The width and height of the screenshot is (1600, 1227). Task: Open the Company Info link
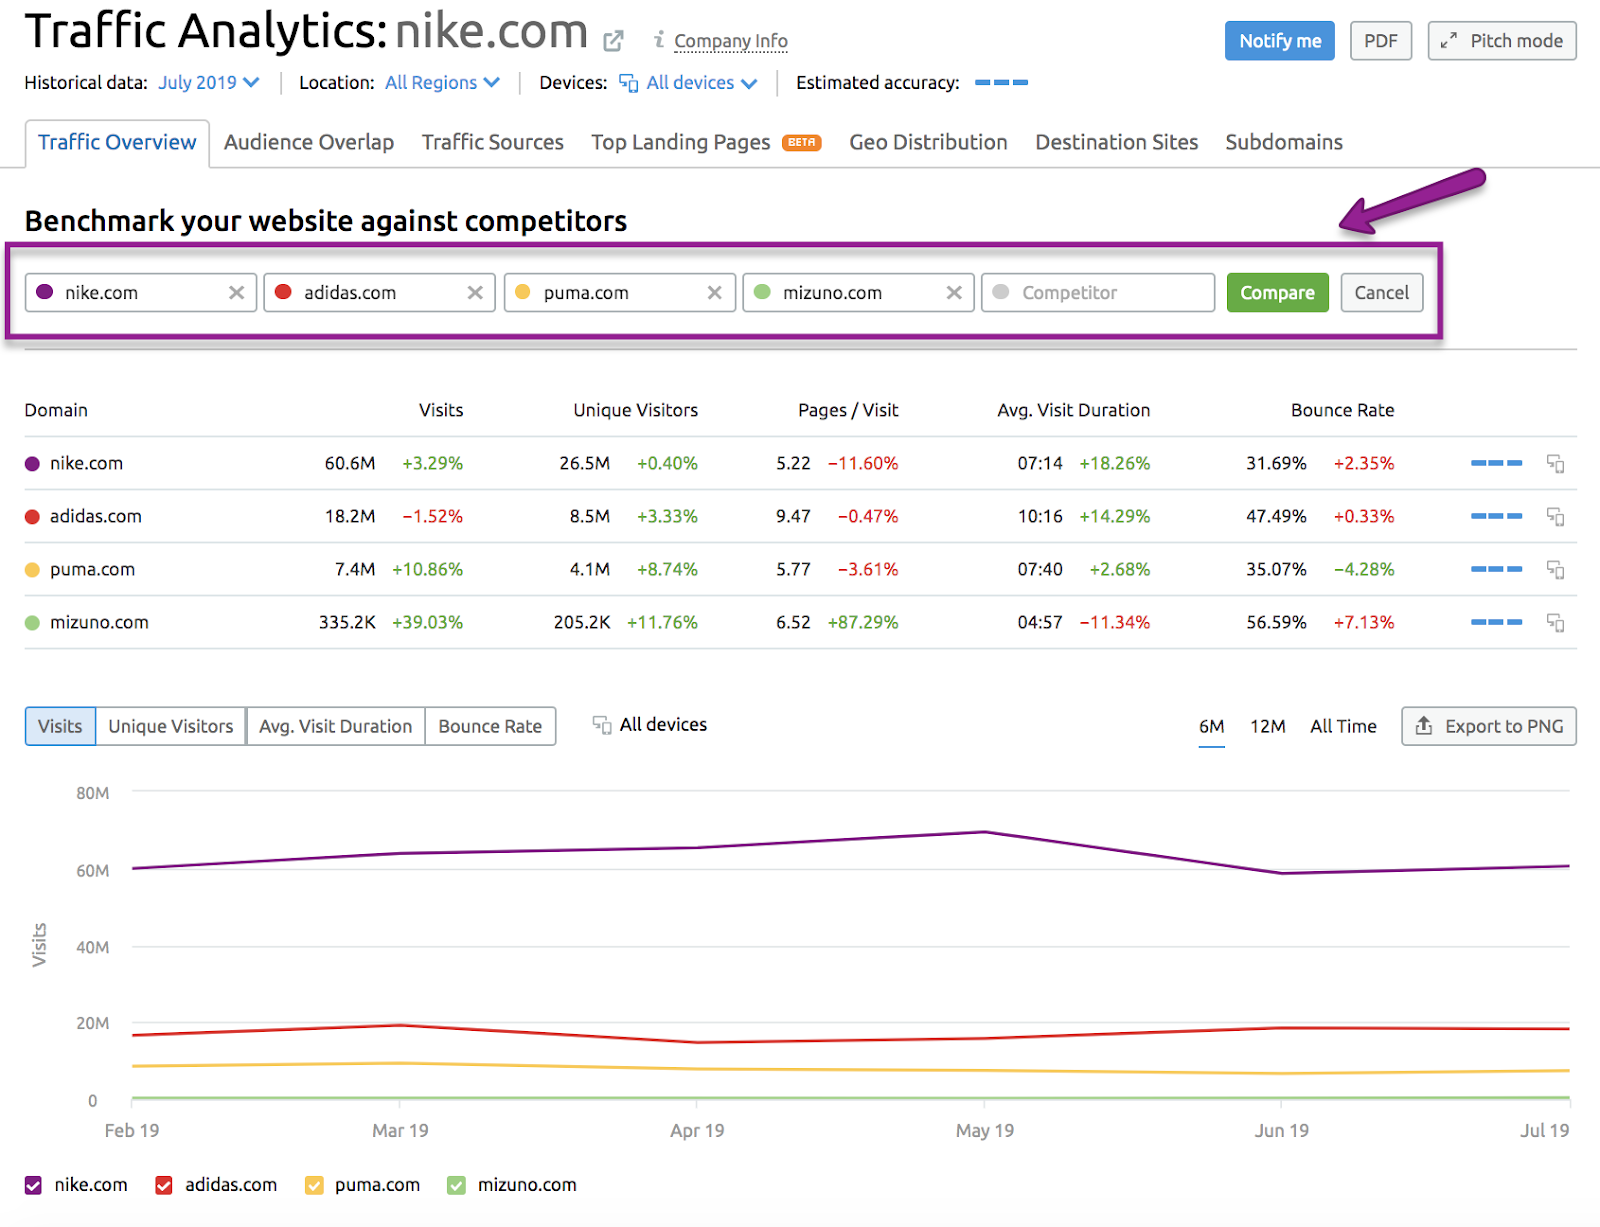(731, 41)
